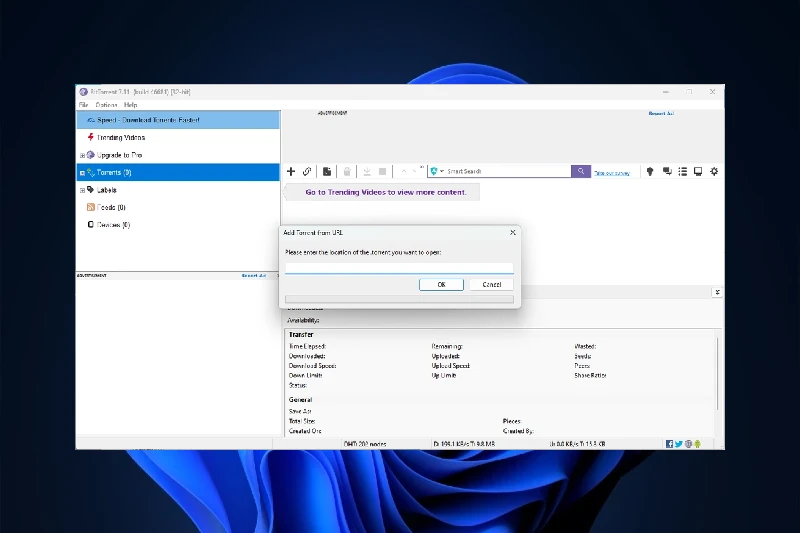800x533 pixels.
Task: Click the Create New Torrent file icon
Action: coord(327,172)
